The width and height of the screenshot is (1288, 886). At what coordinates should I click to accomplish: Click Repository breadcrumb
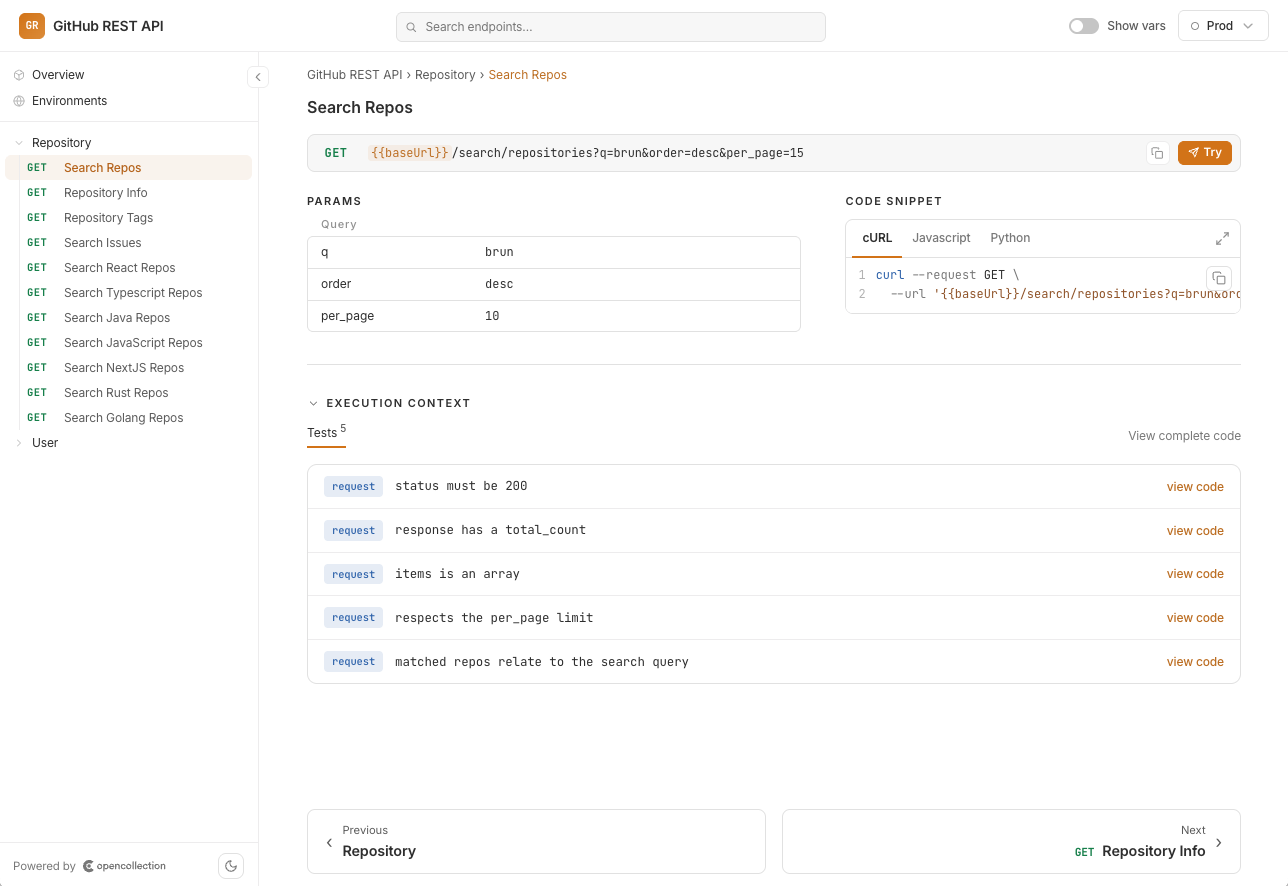[x=445, y=75]
